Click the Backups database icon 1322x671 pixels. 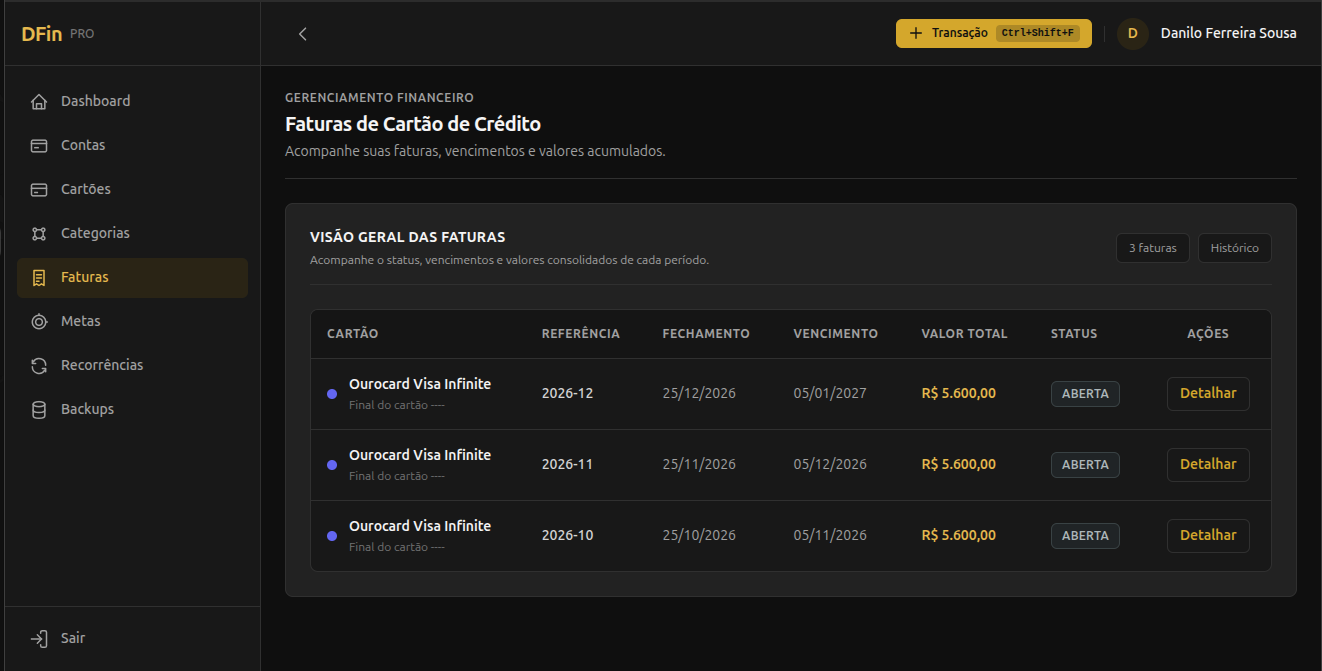click(x=39, y=409)
